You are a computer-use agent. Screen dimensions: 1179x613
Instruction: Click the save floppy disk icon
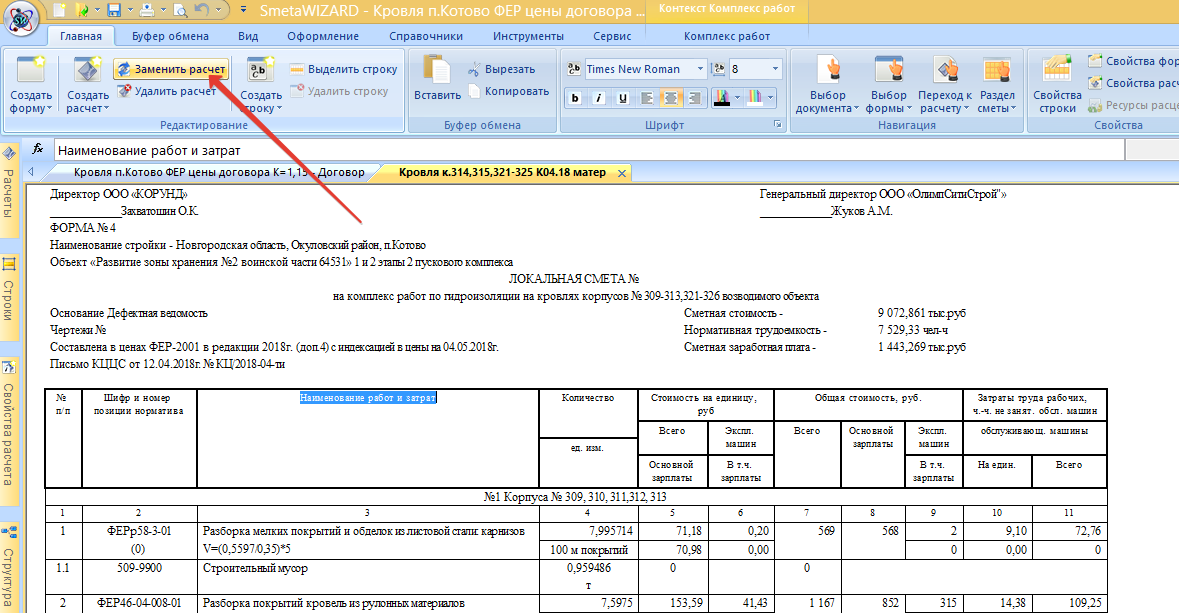114,11
